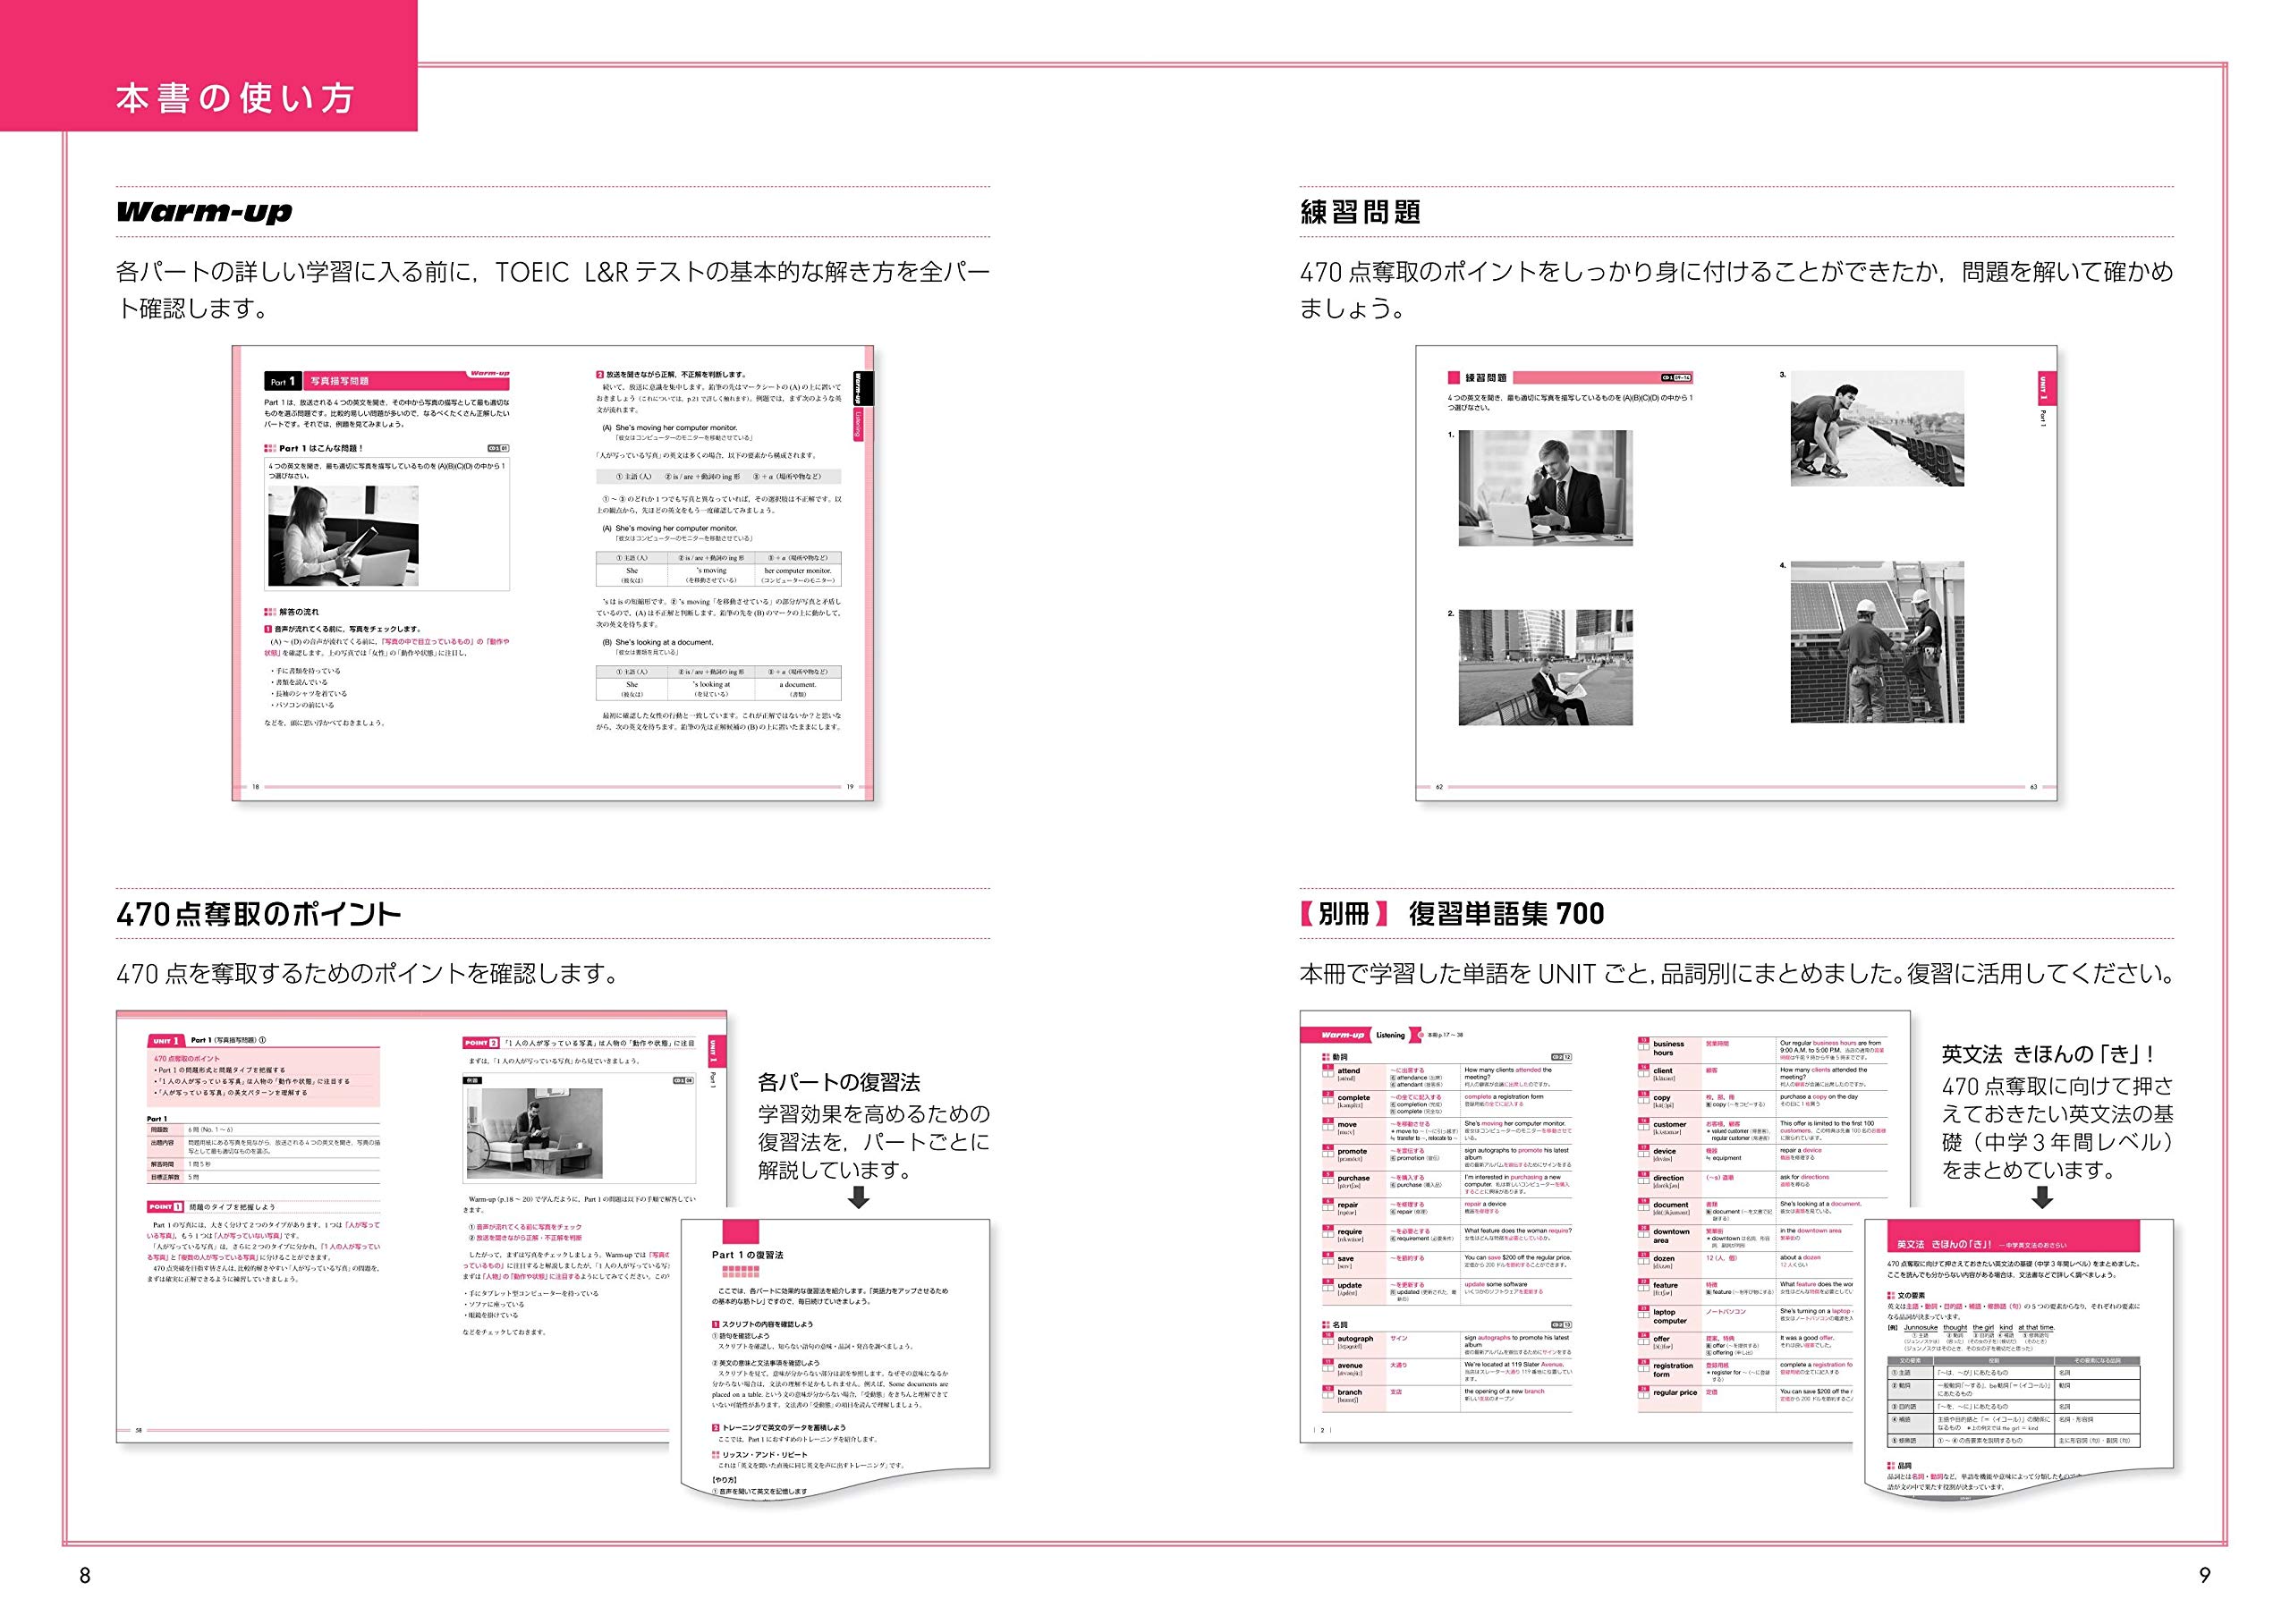Screen dimensions: 2290x1624
Task: Click the pink square marker before 練習問題 title
Action: [1454, 378]
